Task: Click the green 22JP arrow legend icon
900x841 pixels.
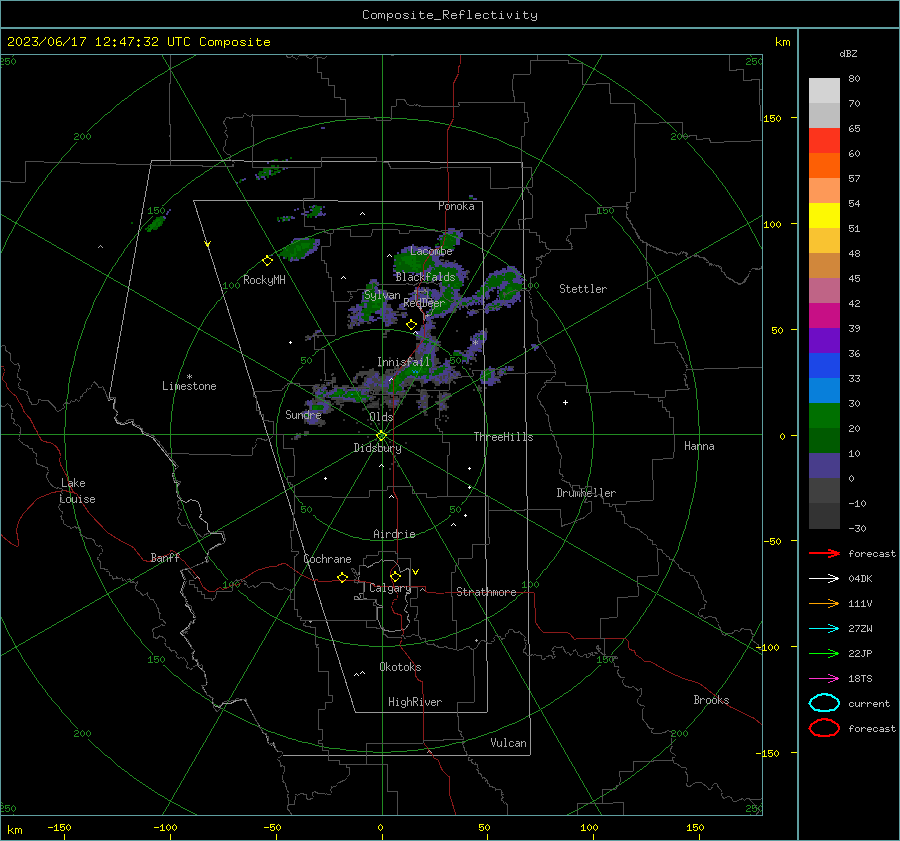Action: point(824,653)
